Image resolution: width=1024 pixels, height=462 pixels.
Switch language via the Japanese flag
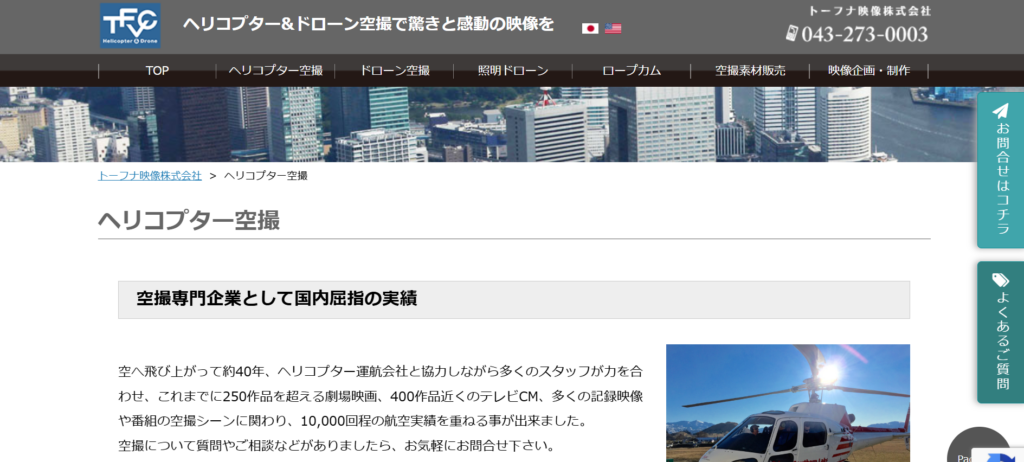590,28
